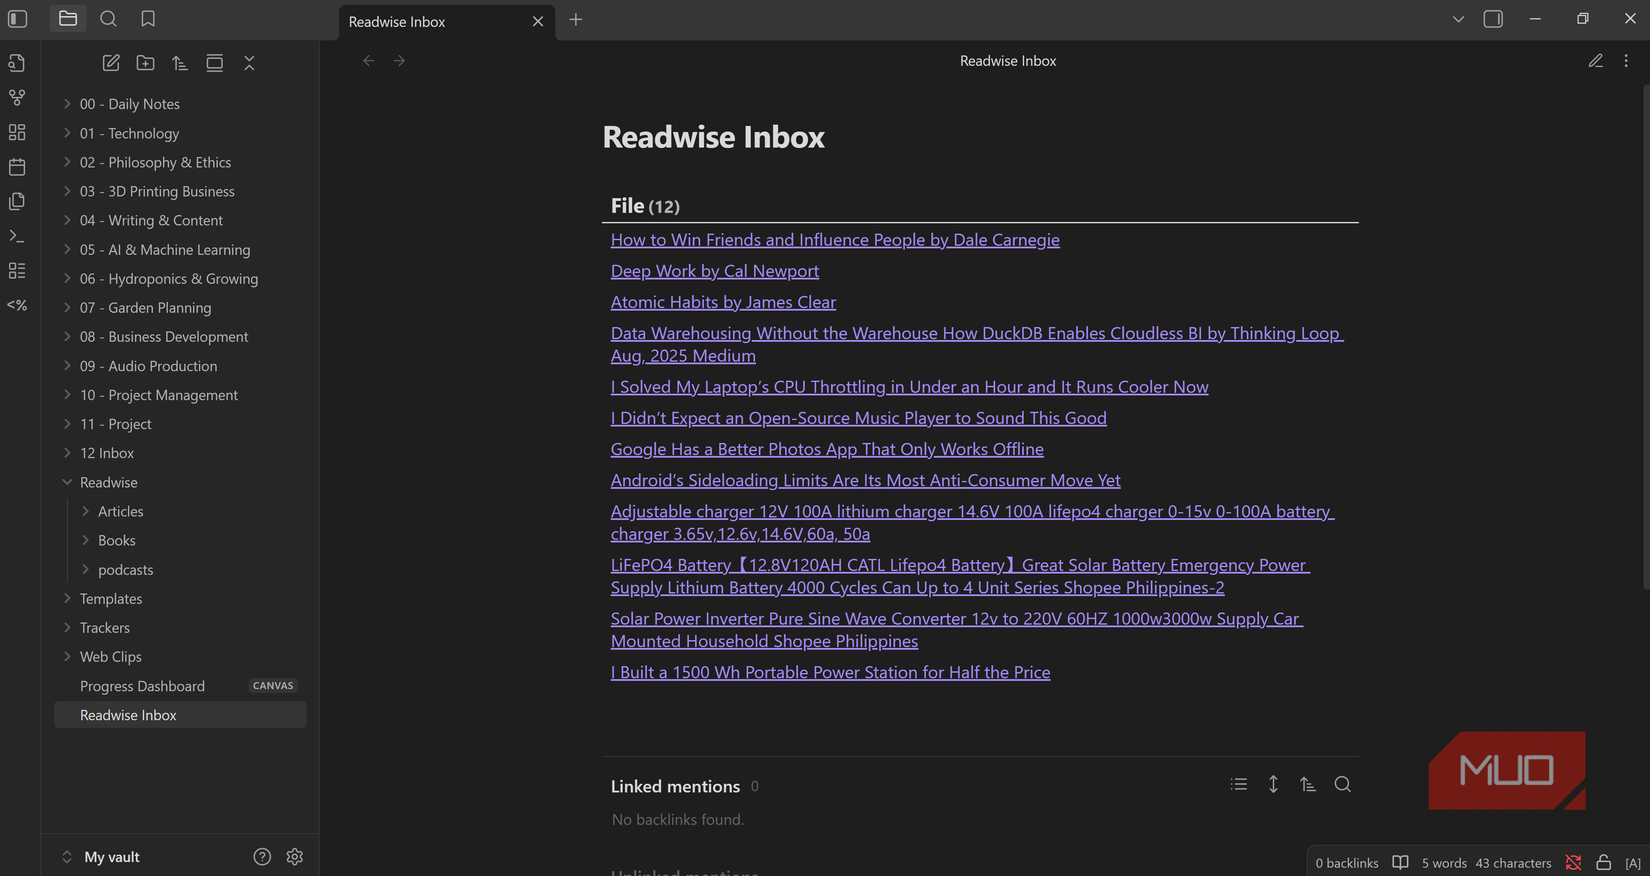Open the graph view from ribbon
The image size is (1650, 876).
[x=17, y=98]
